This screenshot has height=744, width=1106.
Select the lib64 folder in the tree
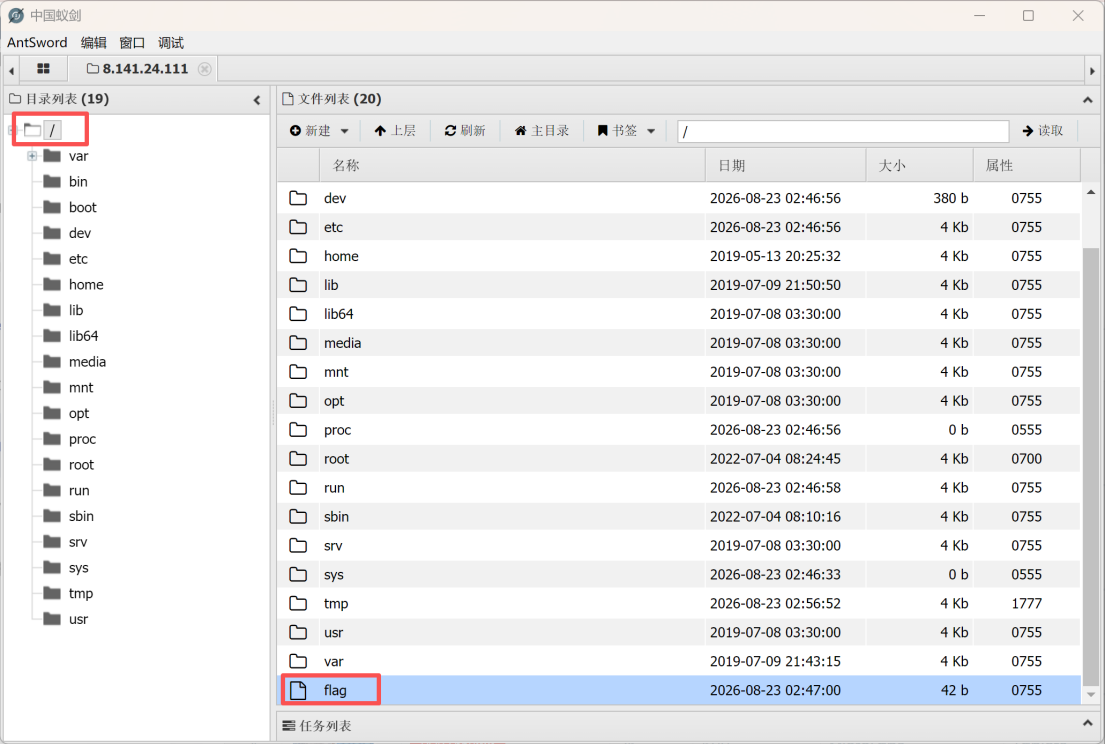click(83, 336)
